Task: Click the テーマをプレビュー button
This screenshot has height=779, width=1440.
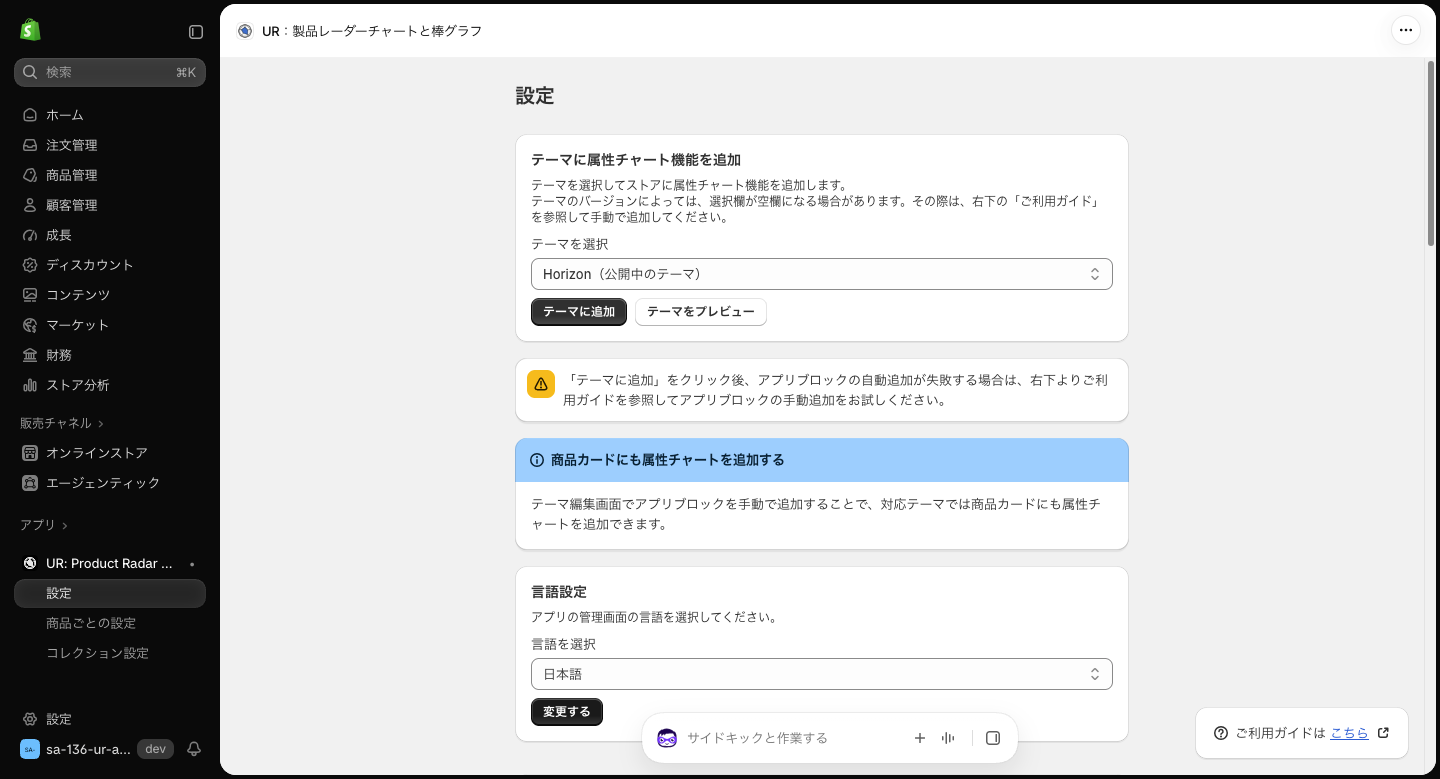Action: [701, 312]
